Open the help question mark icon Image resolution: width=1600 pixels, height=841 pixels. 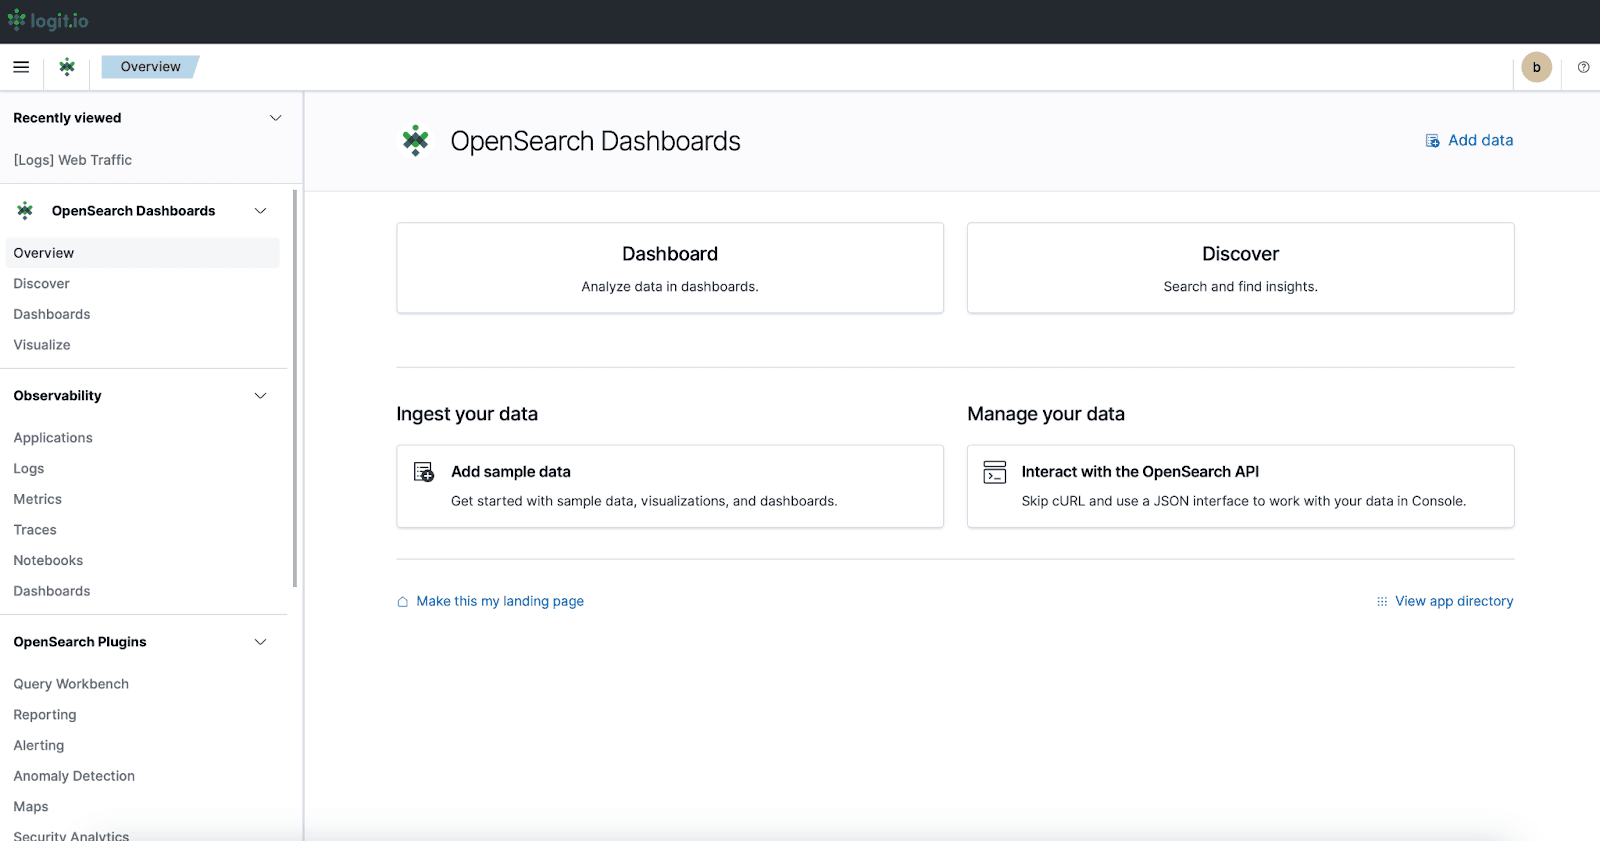pyautogui.click(x=1583, y=67)
